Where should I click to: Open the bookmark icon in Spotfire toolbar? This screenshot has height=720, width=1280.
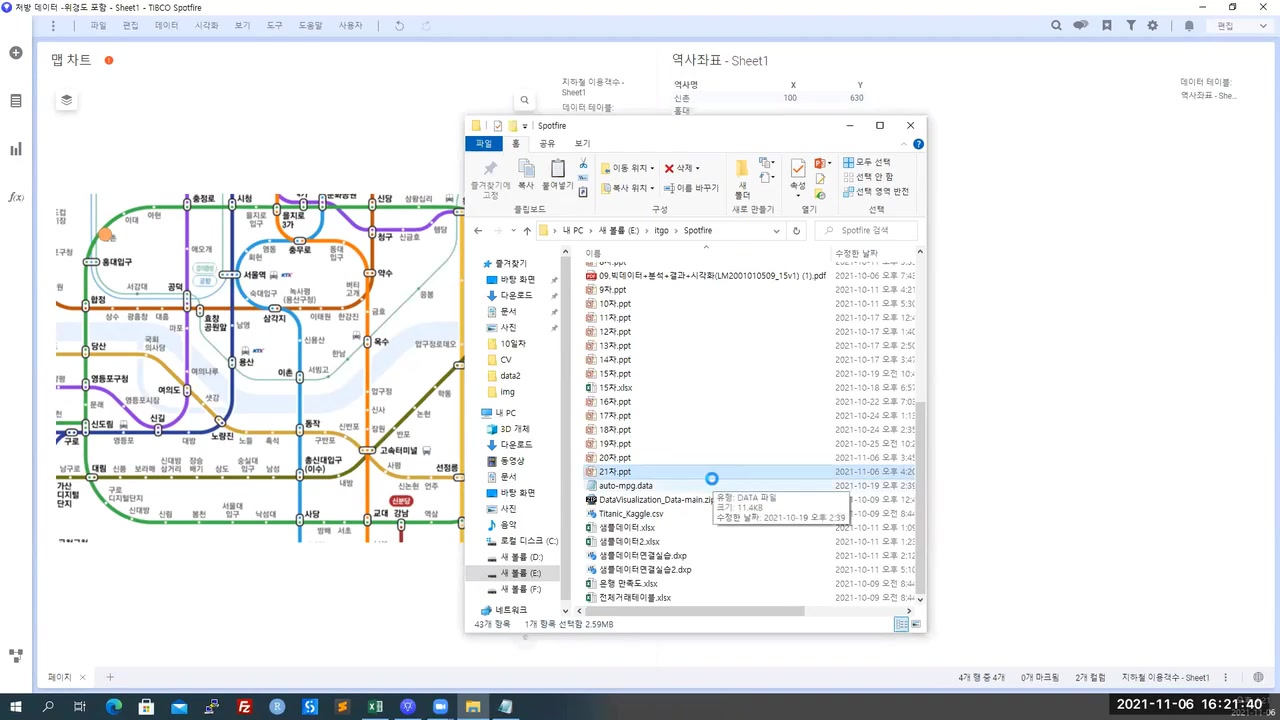[1107, 26]
